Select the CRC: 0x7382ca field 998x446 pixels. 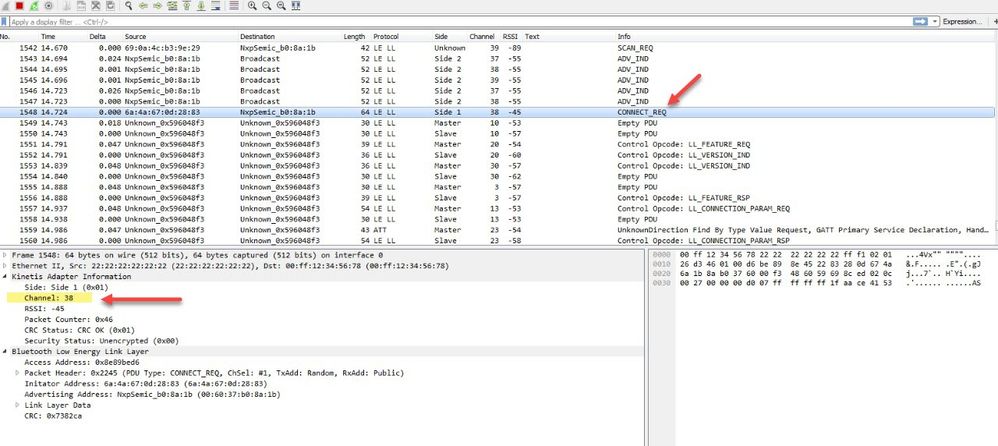[x=53, y=415]
